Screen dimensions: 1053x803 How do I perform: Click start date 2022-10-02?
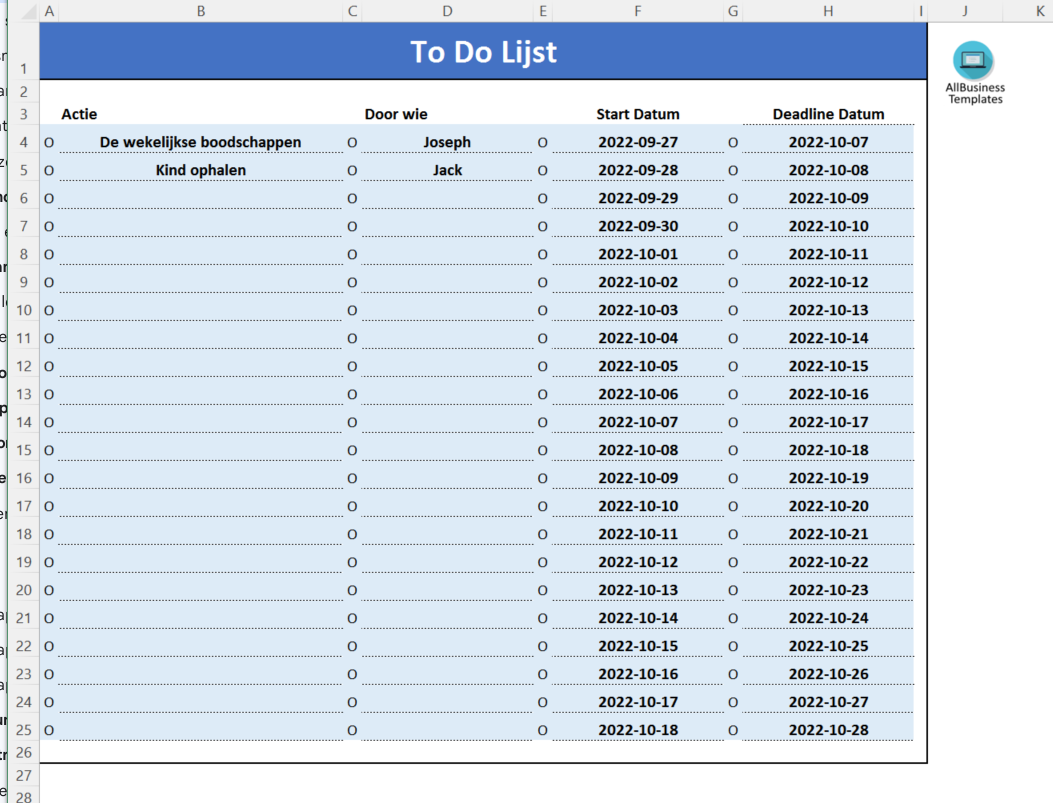pyautogui.click(x=637, y=282)
